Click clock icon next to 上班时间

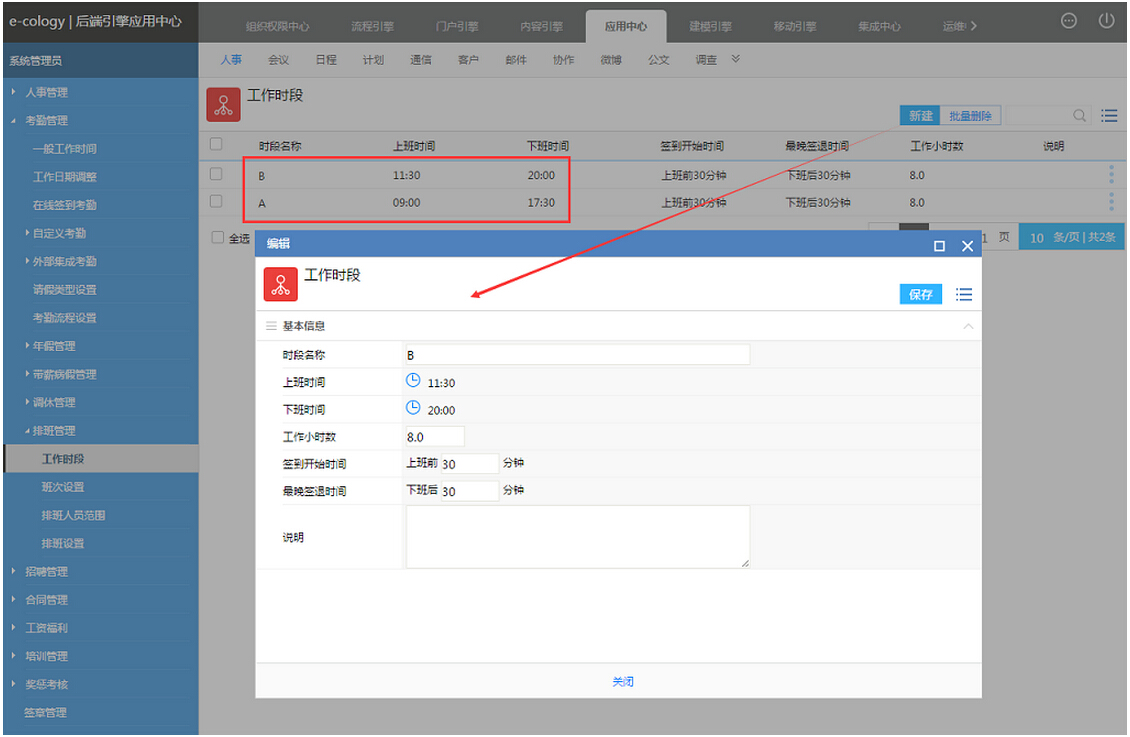(x=413, y=381)
